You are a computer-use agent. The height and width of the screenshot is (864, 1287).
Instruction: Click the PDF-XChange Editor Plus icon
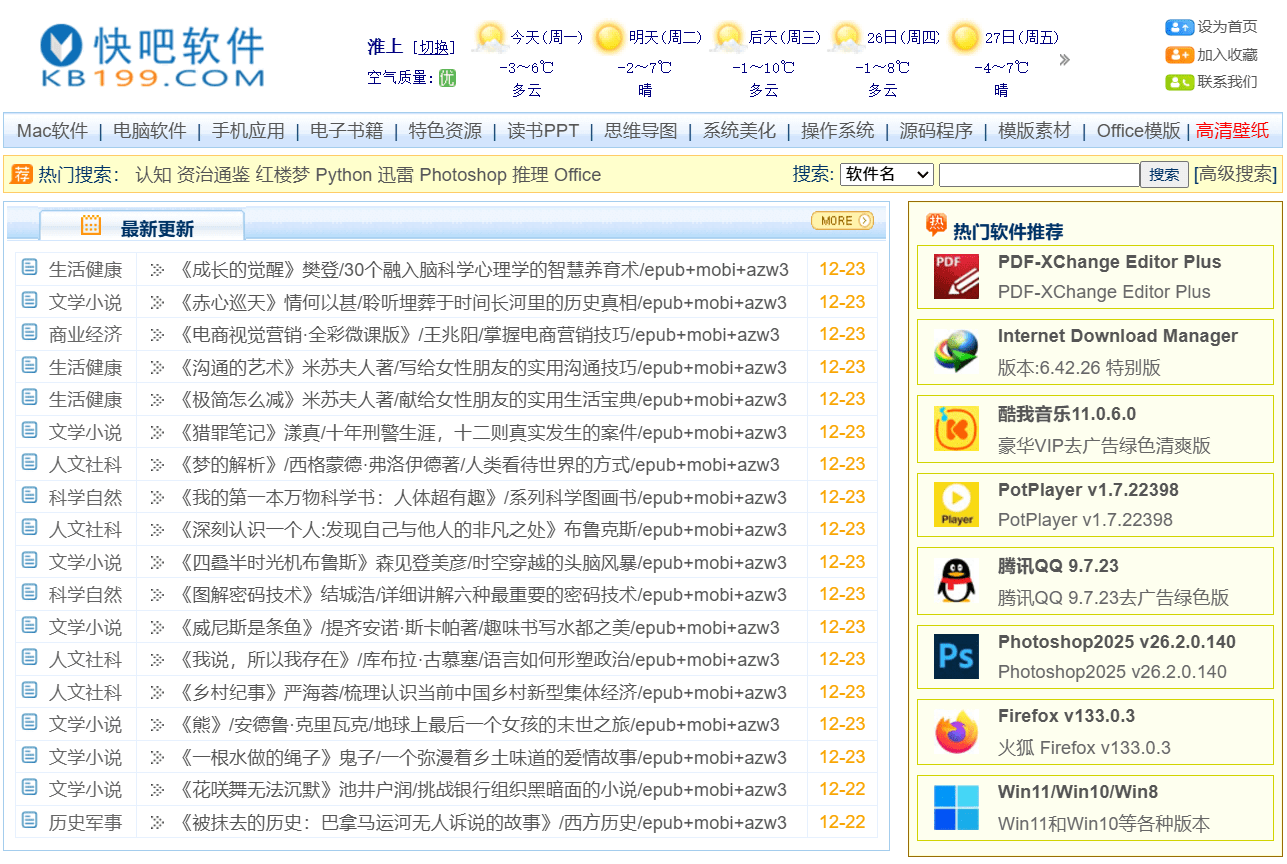(x=956, y=276)
